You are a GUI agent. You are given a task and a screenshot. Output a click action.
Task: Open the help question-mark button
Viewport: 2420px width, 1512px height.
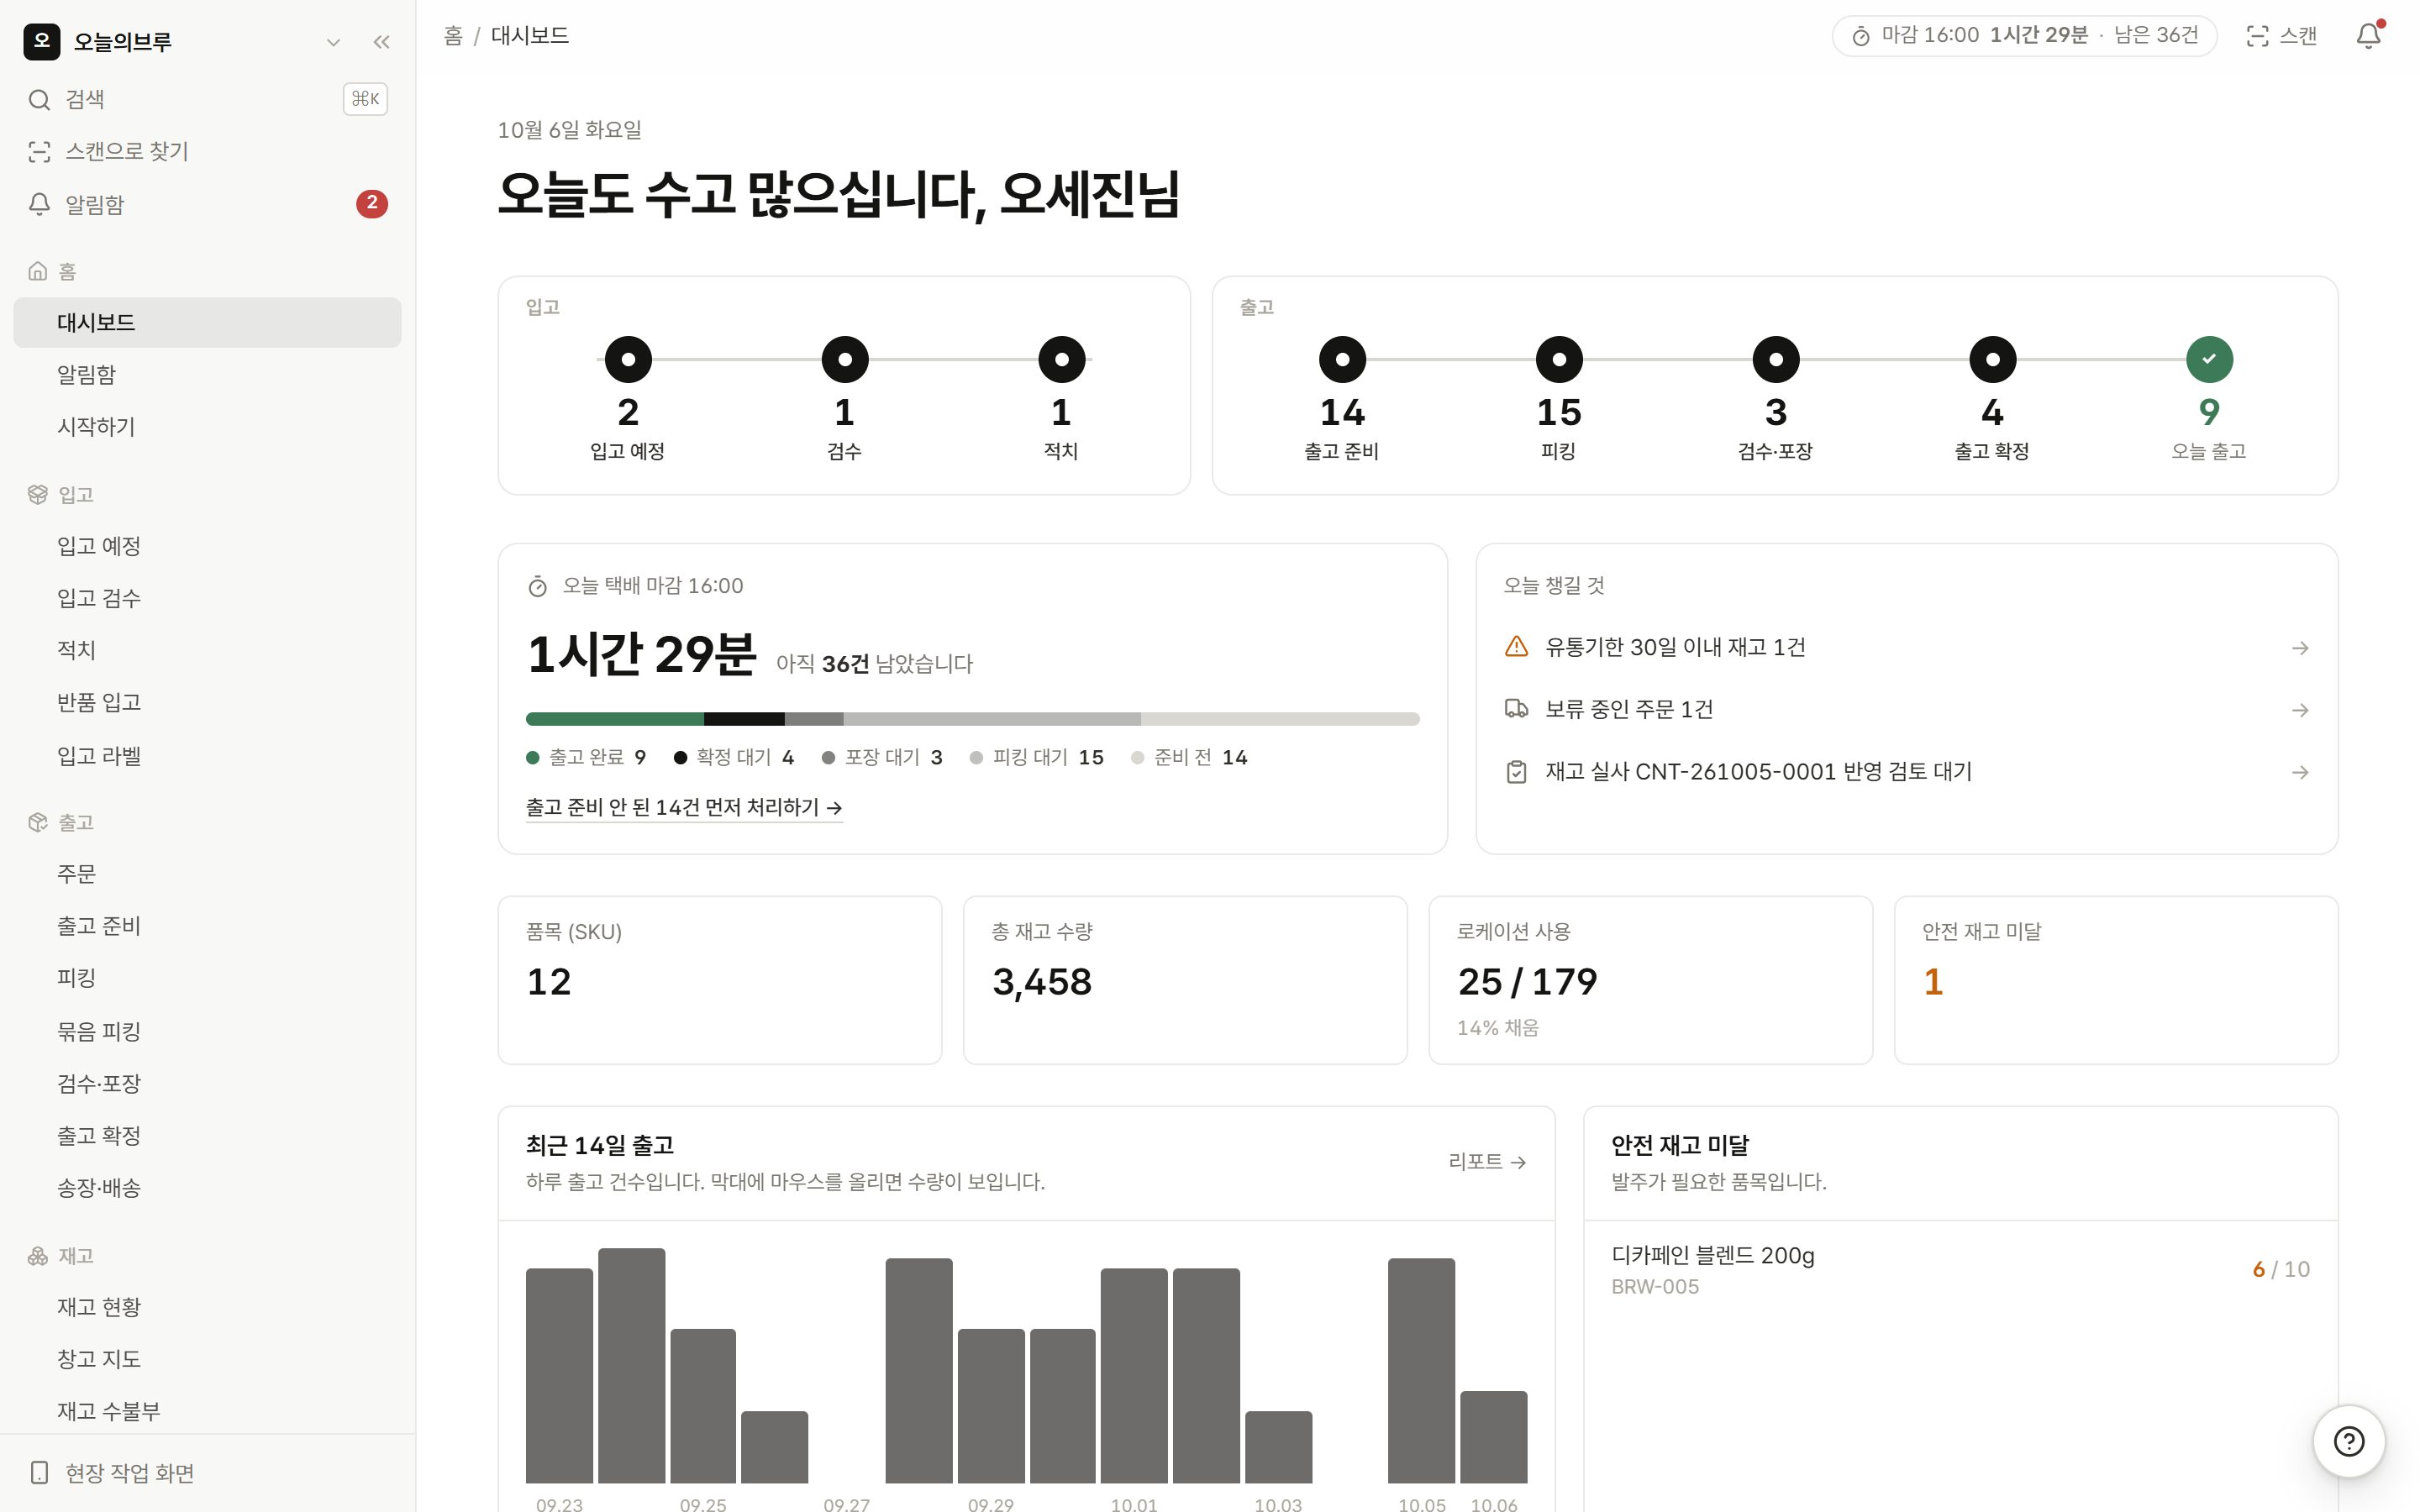point(2349,1441)
